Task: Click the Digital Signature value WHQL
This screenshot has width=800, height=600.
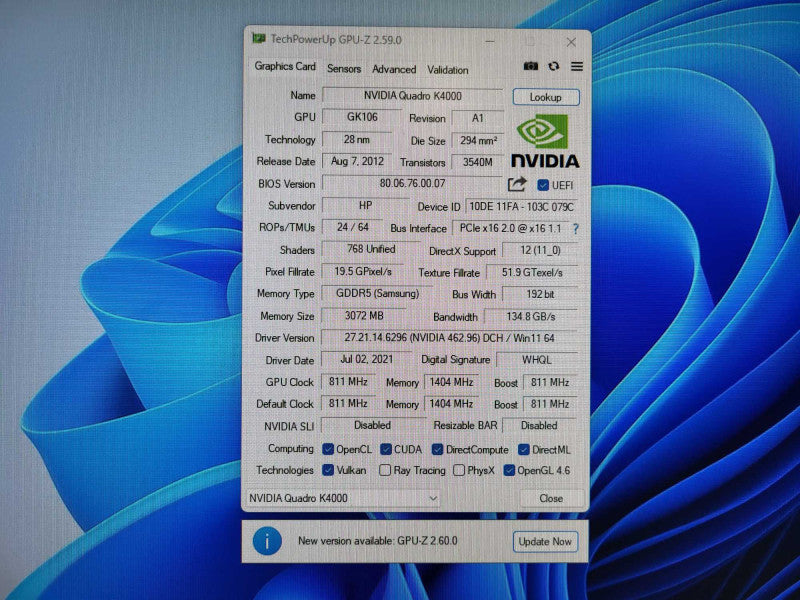Action: [537, 360]
